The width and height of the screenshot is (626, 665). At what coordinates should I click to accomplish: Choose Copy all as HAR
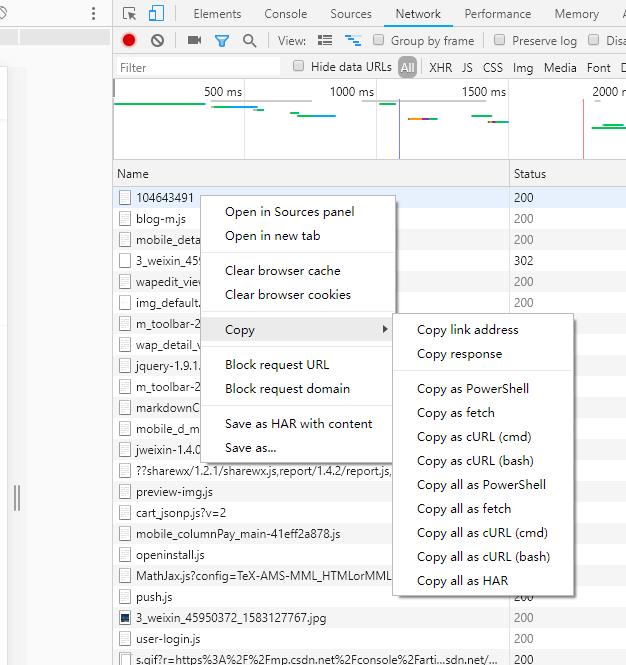pyautogui.click(x=483, y=581)
